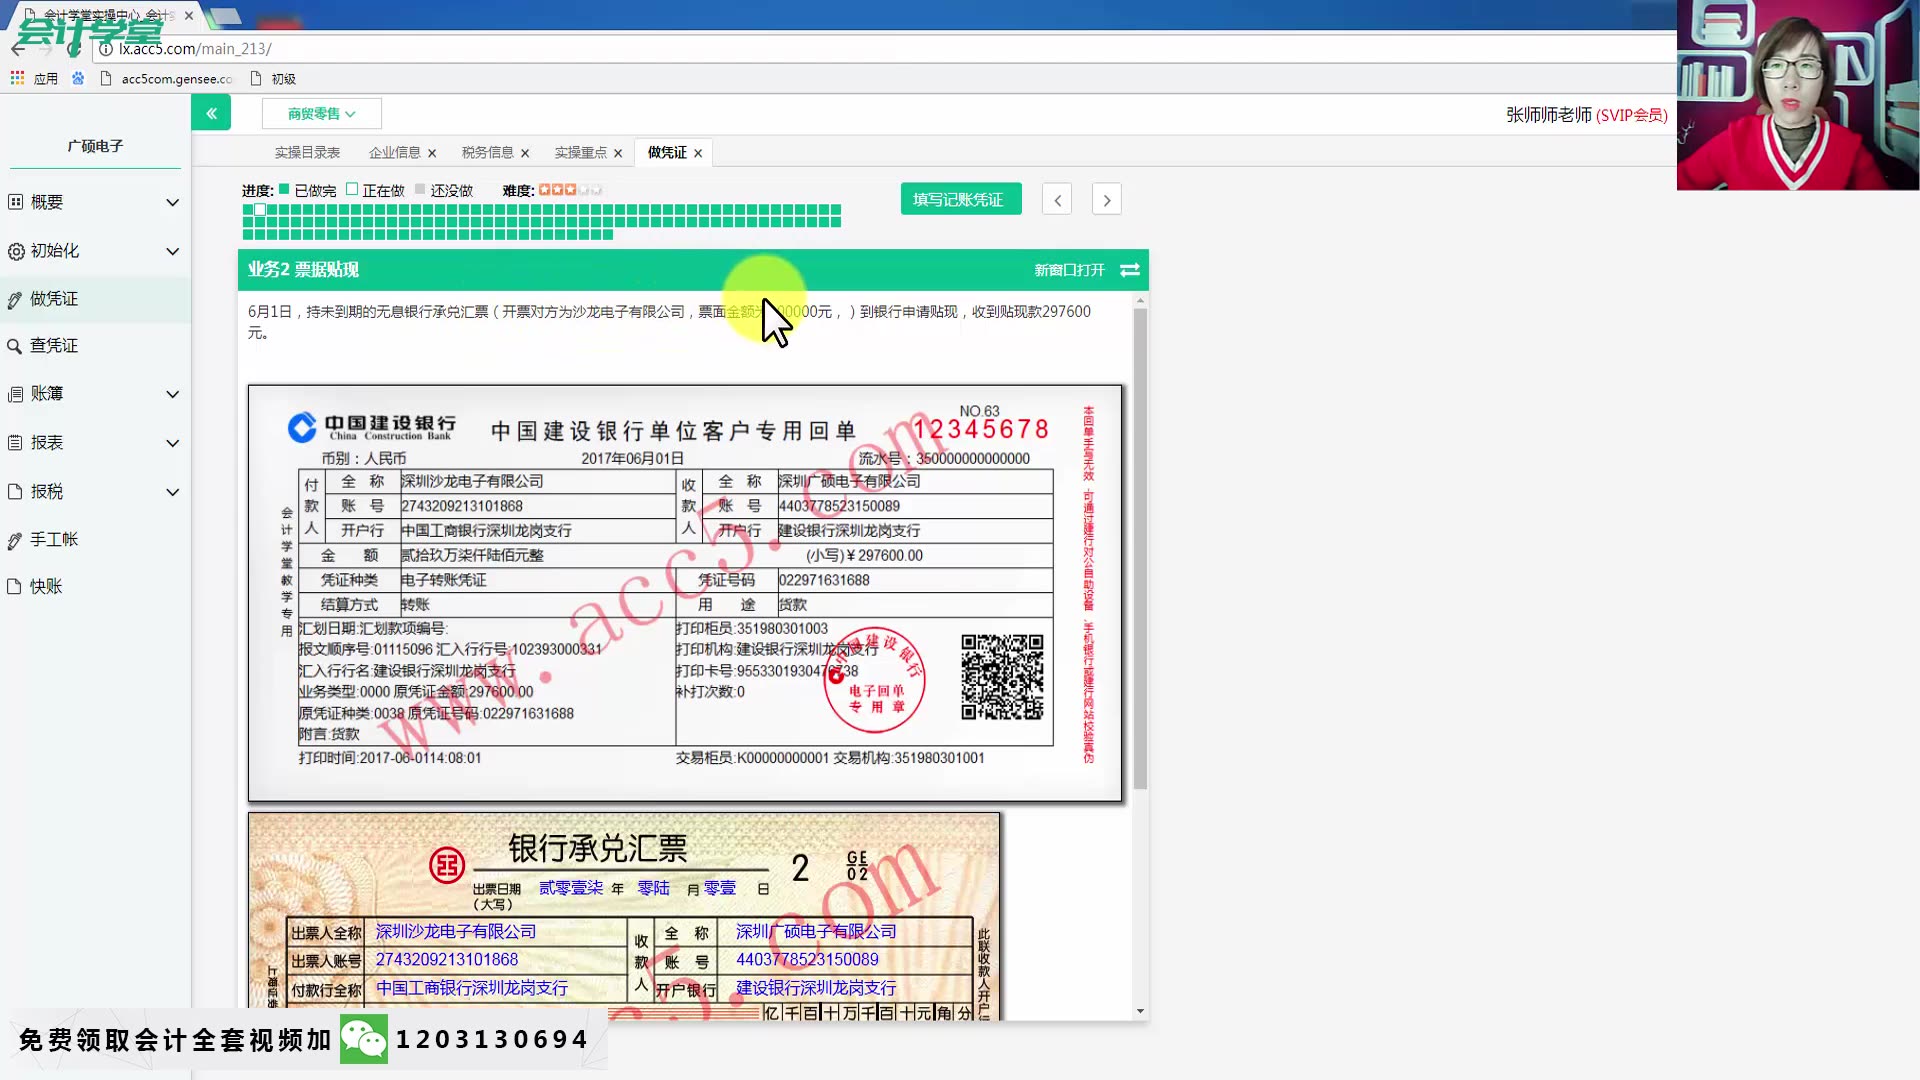1920x1080 pixels.
Task: Check the 还没做 legend checkbox
Action: coord(421,188)
